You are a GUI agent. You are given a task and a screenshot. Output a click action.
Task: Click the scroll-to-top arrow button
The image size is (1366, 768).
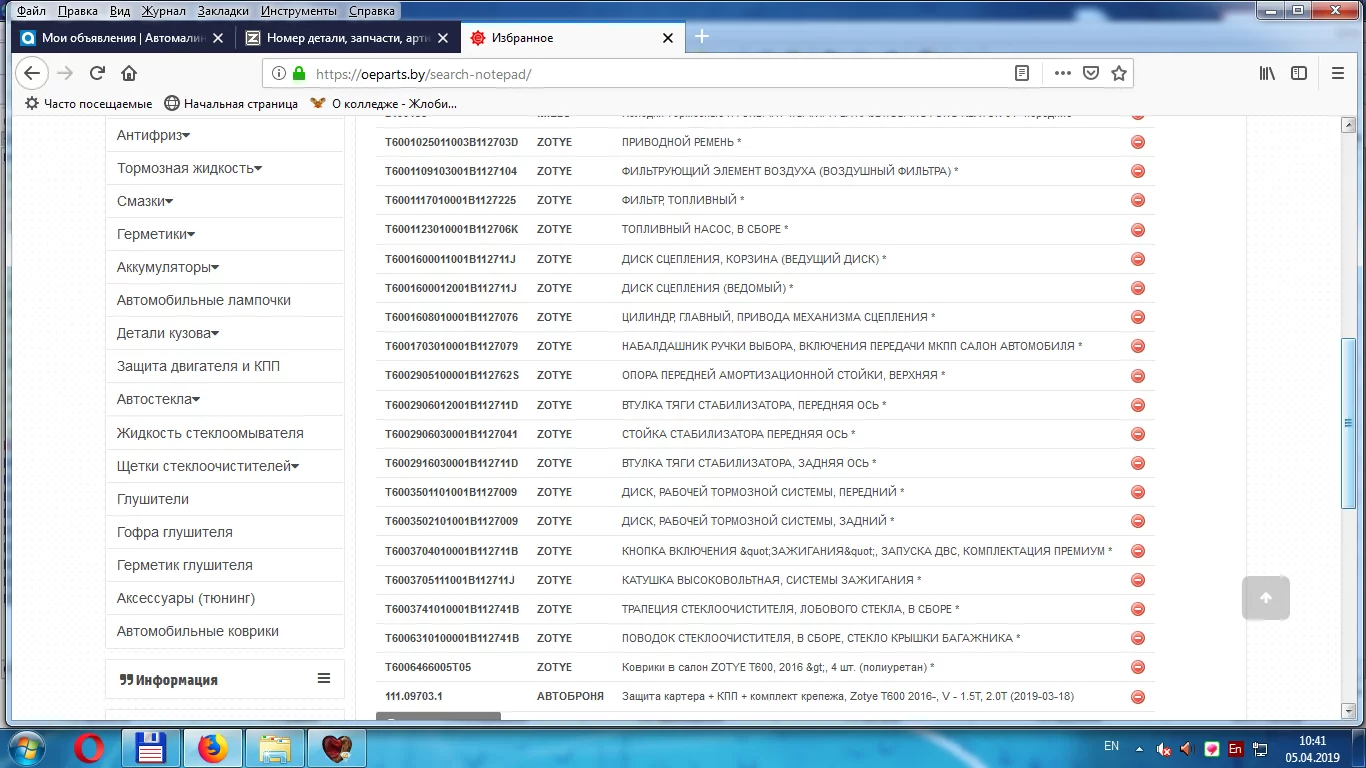(x=1265, y=598)
